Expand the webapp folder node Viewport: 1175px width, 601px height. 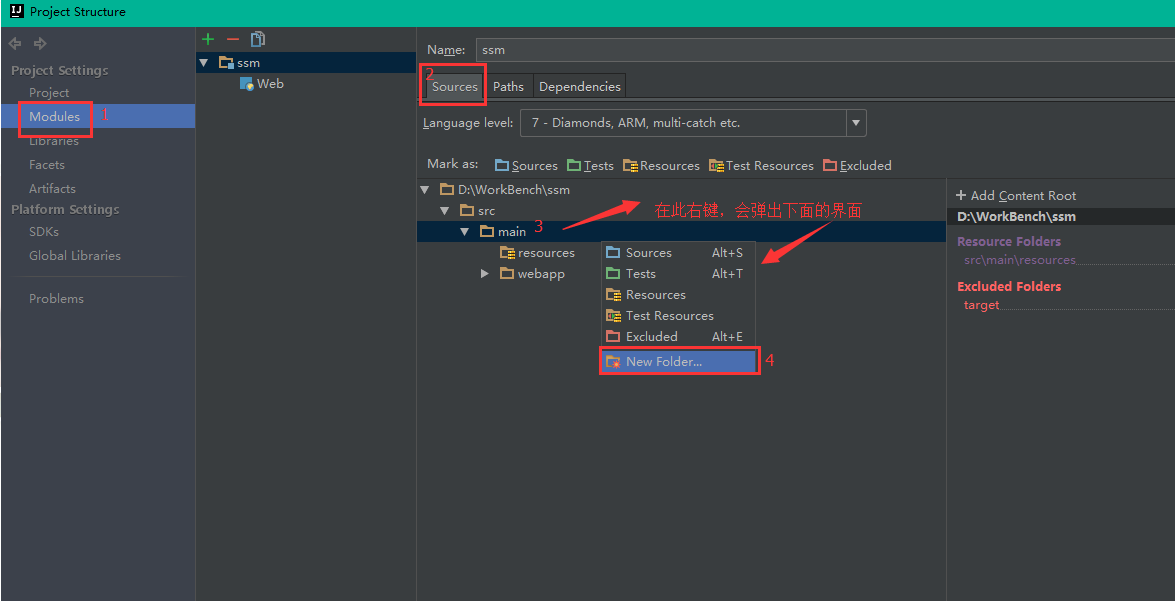[486, 274]
